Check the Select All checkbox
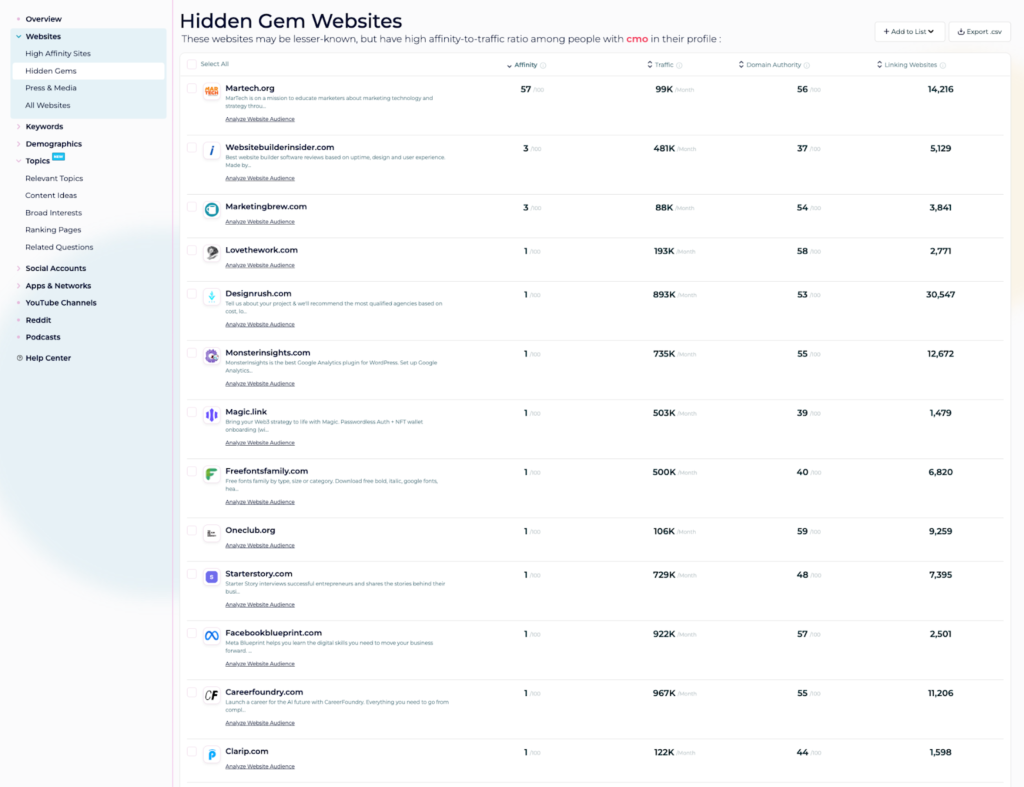This screenshot has width=1024, height=787. click(x=191, y=64)
